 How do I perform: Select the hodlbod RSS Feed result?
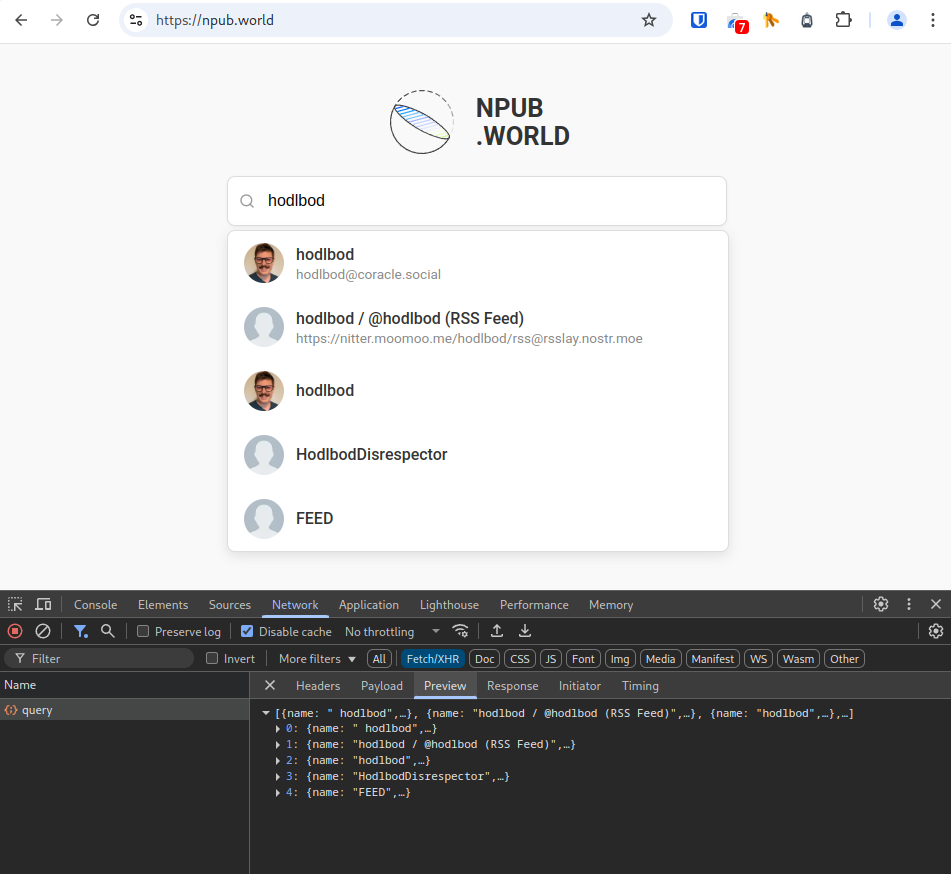[478, 327]
